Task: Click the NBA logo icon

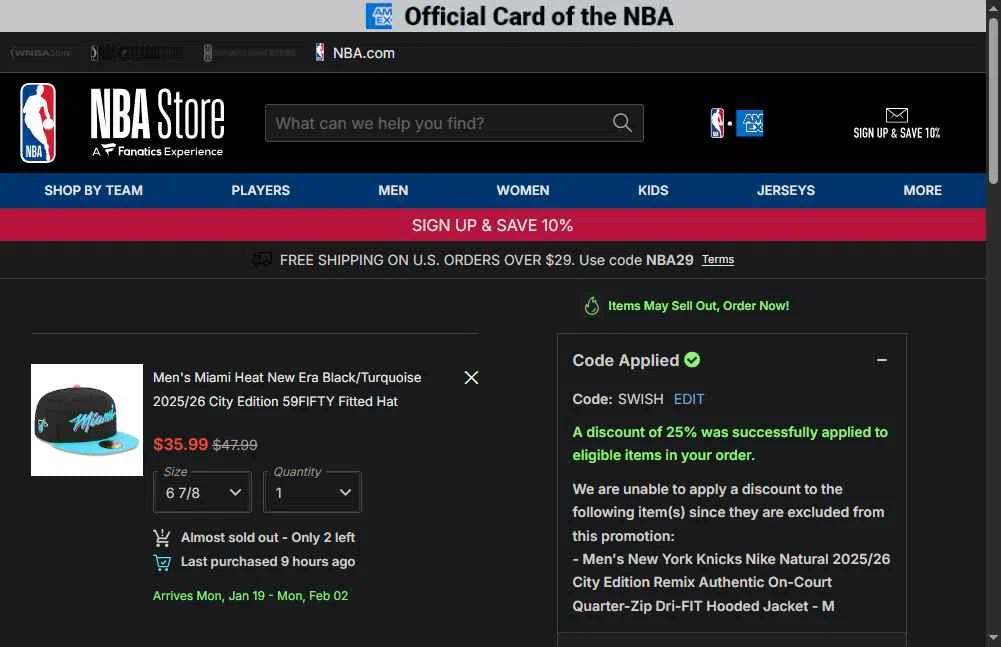Action: click(x=38, y=123)
